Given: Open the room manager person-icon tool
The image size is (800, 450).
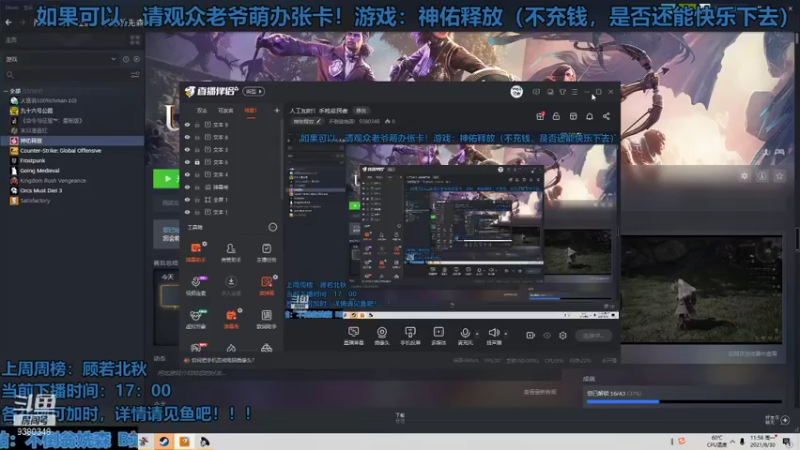Looking at the screenshot, I should click(231, 252).
